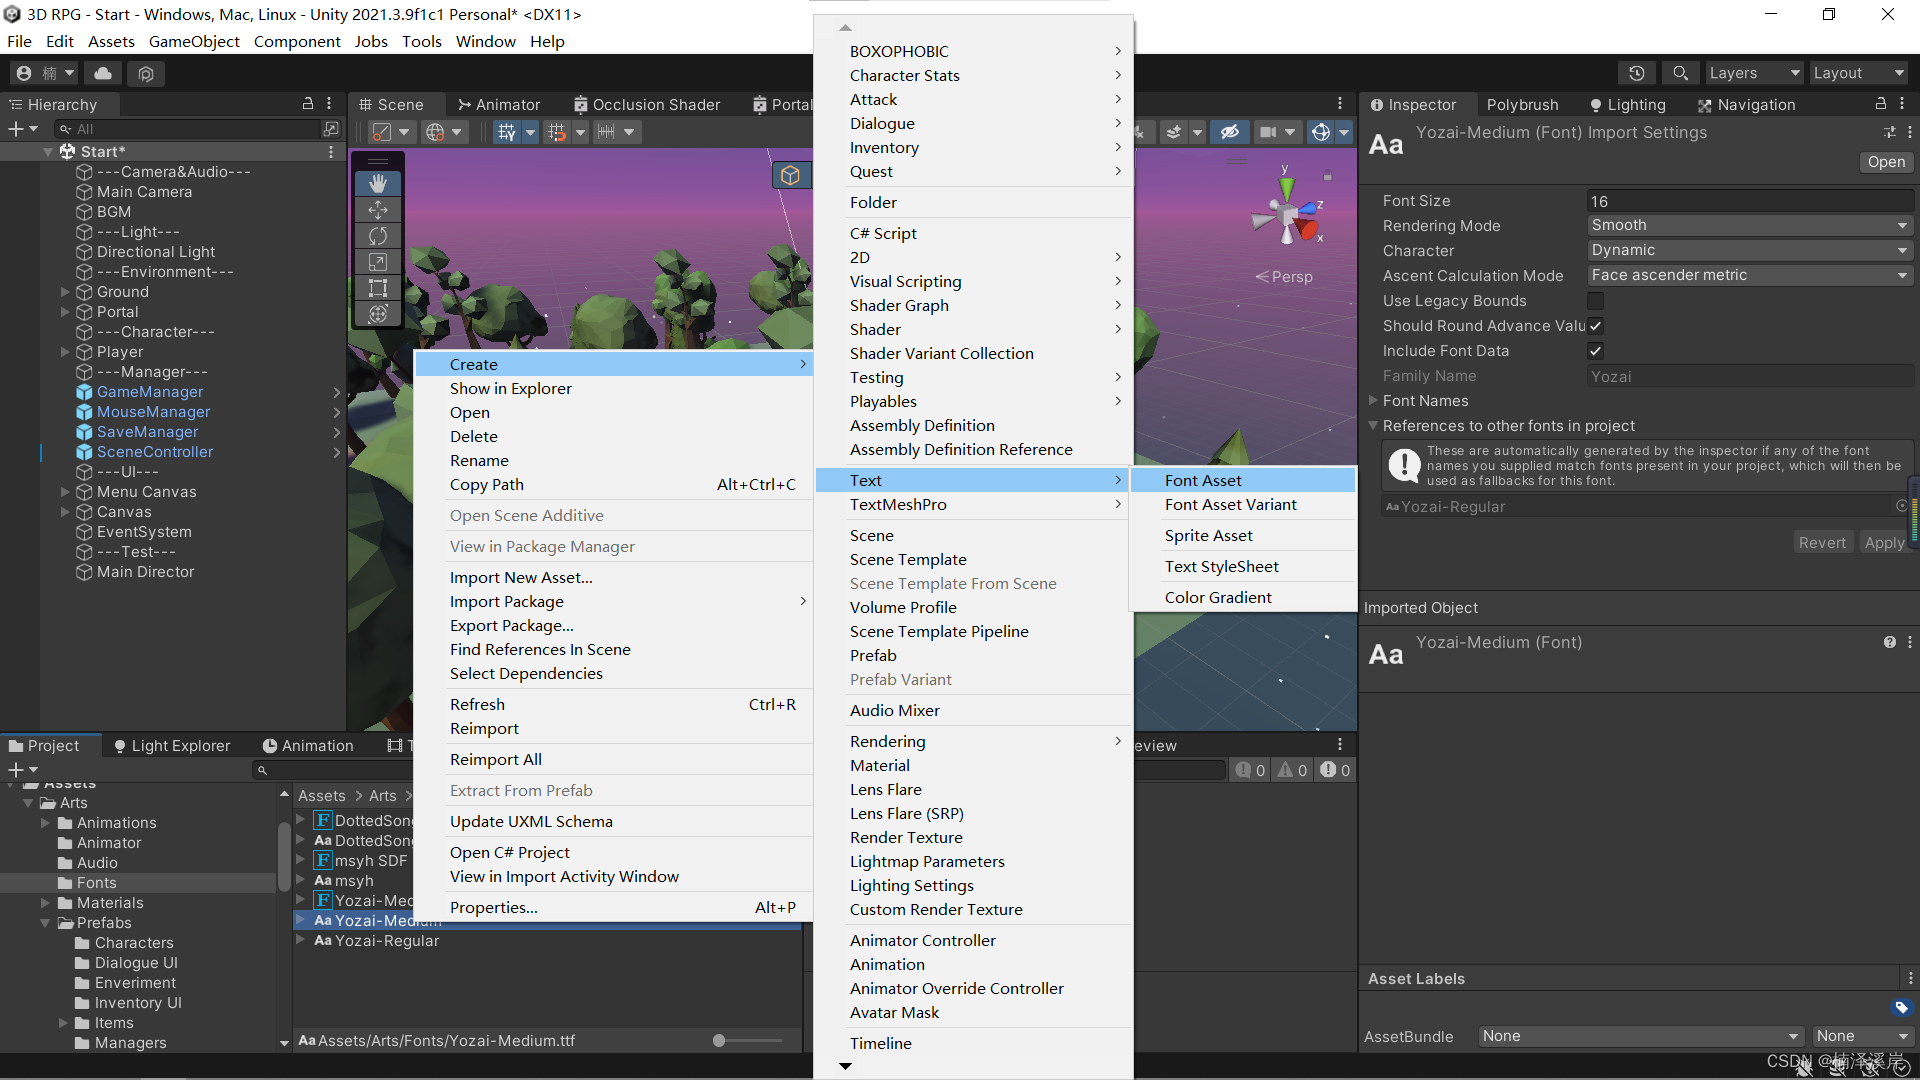The height and width of the screenshot is (1080, 1920).
Task: Toggle the scene gizmos button
Action: [x=1320, y=132]
